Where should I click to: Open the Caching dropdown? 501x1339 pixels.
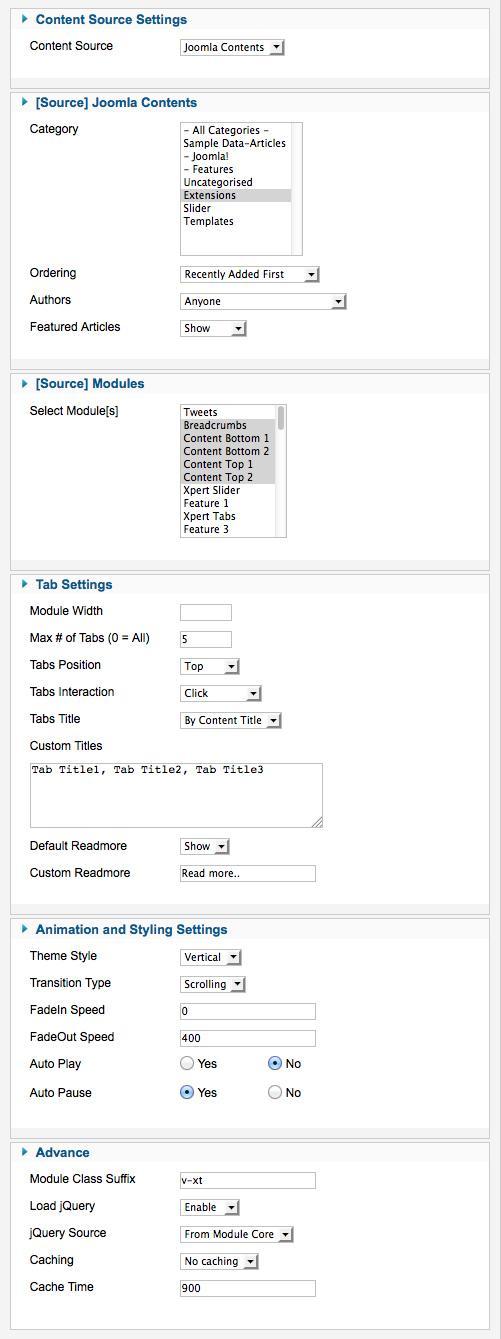(220, 1261)
